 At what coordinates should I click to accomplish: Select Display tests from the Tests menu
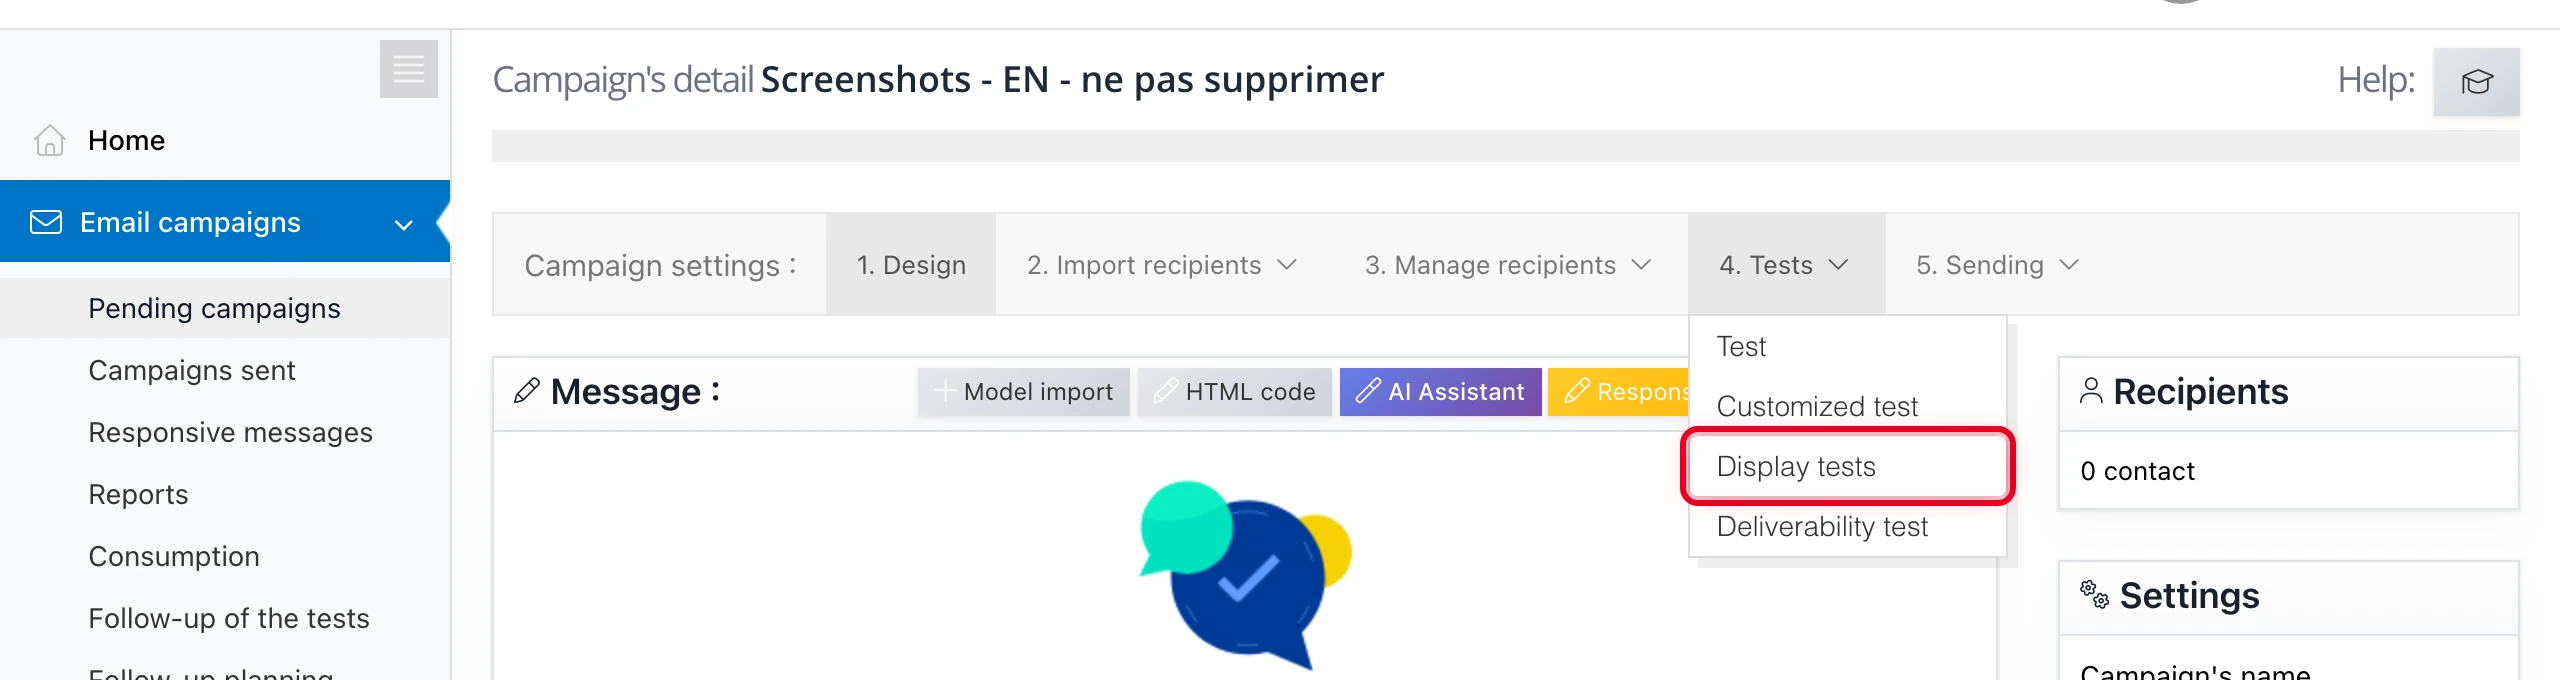tap(1795, 466)
